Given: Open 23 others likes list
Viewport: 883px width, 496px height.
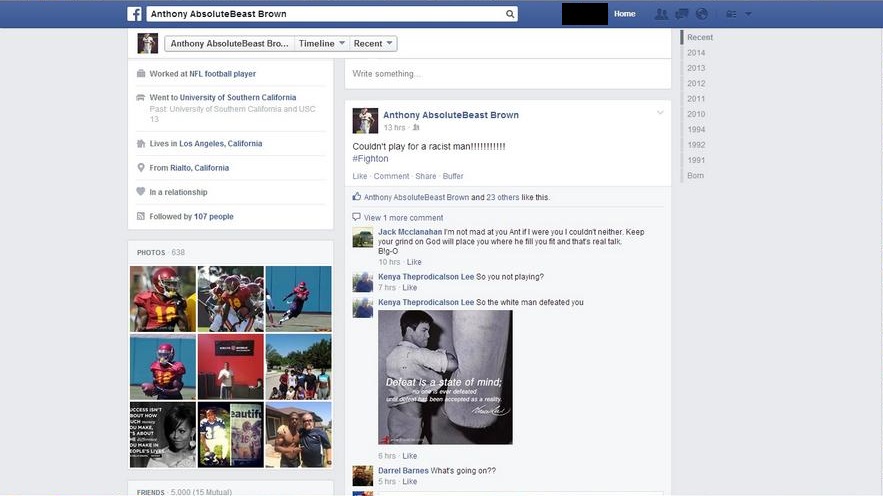Looking at the screenshot, I should pyautogui.click(x=503, y=197).
